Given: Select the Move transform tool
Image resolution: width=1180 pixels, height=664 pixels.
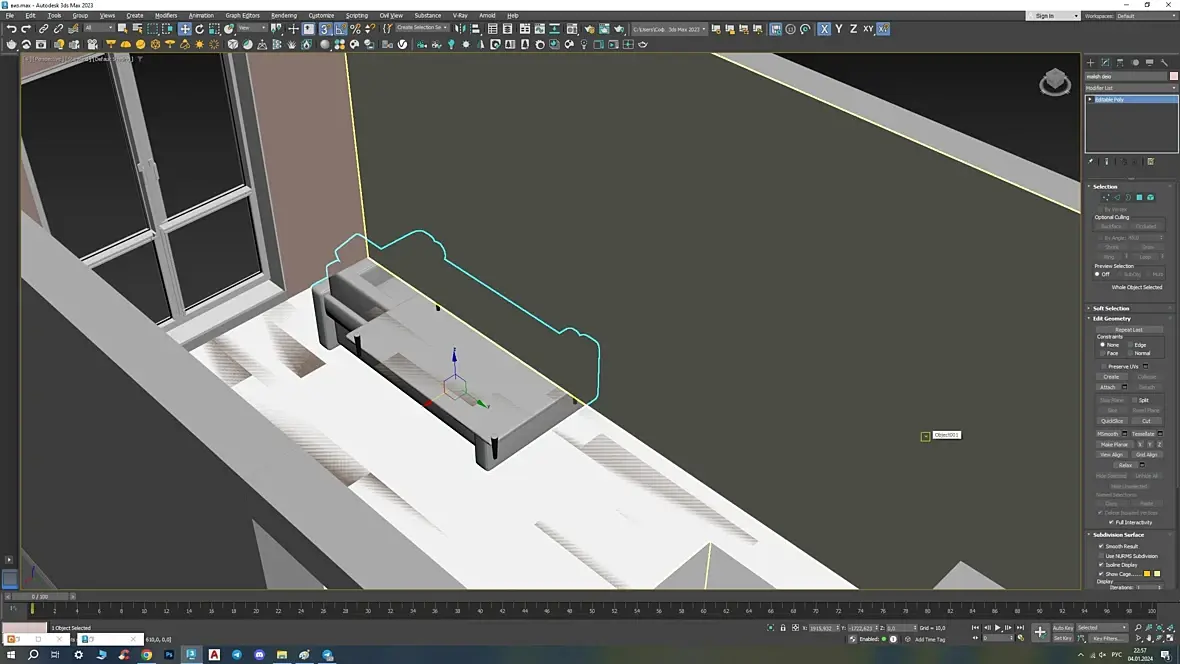Looking at the screenshot, I should coord(185,29).
